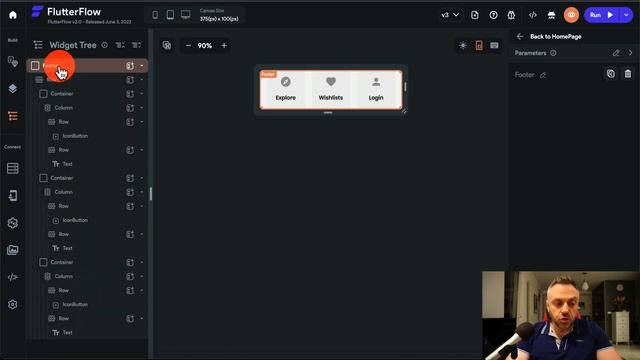Open the page selector layers icon

[13, 89]
